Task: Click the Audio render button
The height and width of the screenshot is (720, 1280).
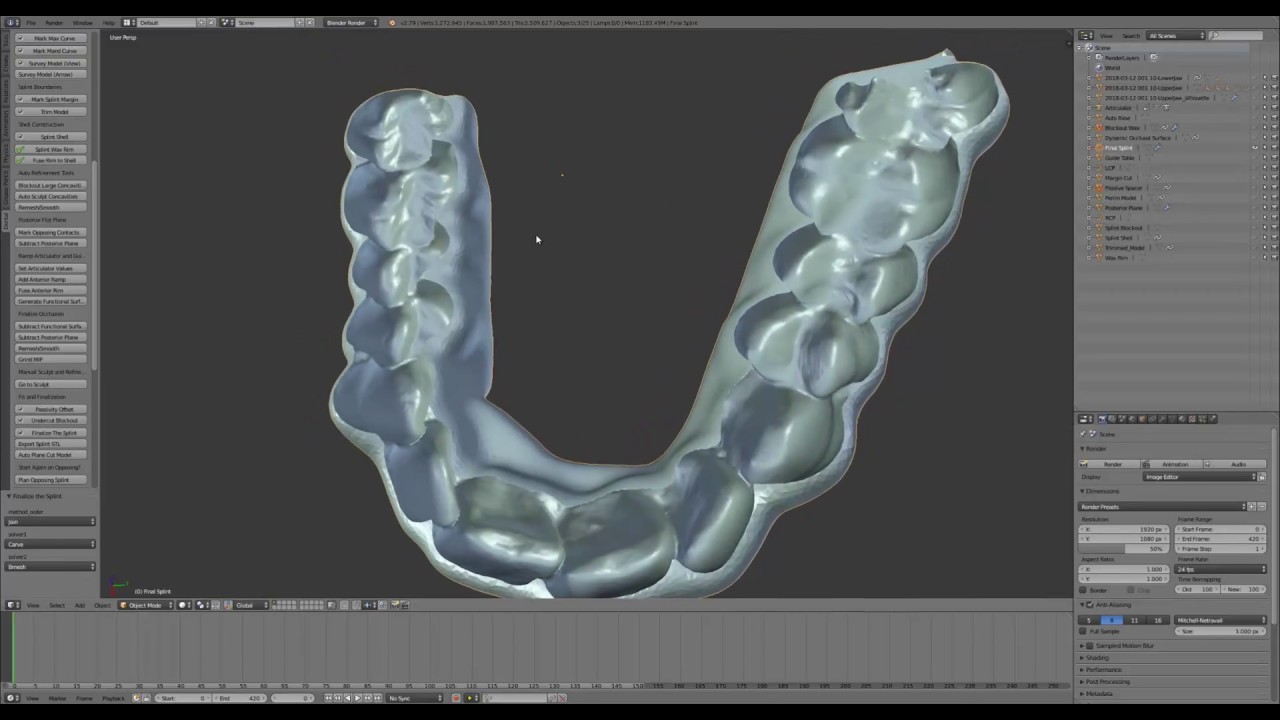Action: tap(1236, 464)
